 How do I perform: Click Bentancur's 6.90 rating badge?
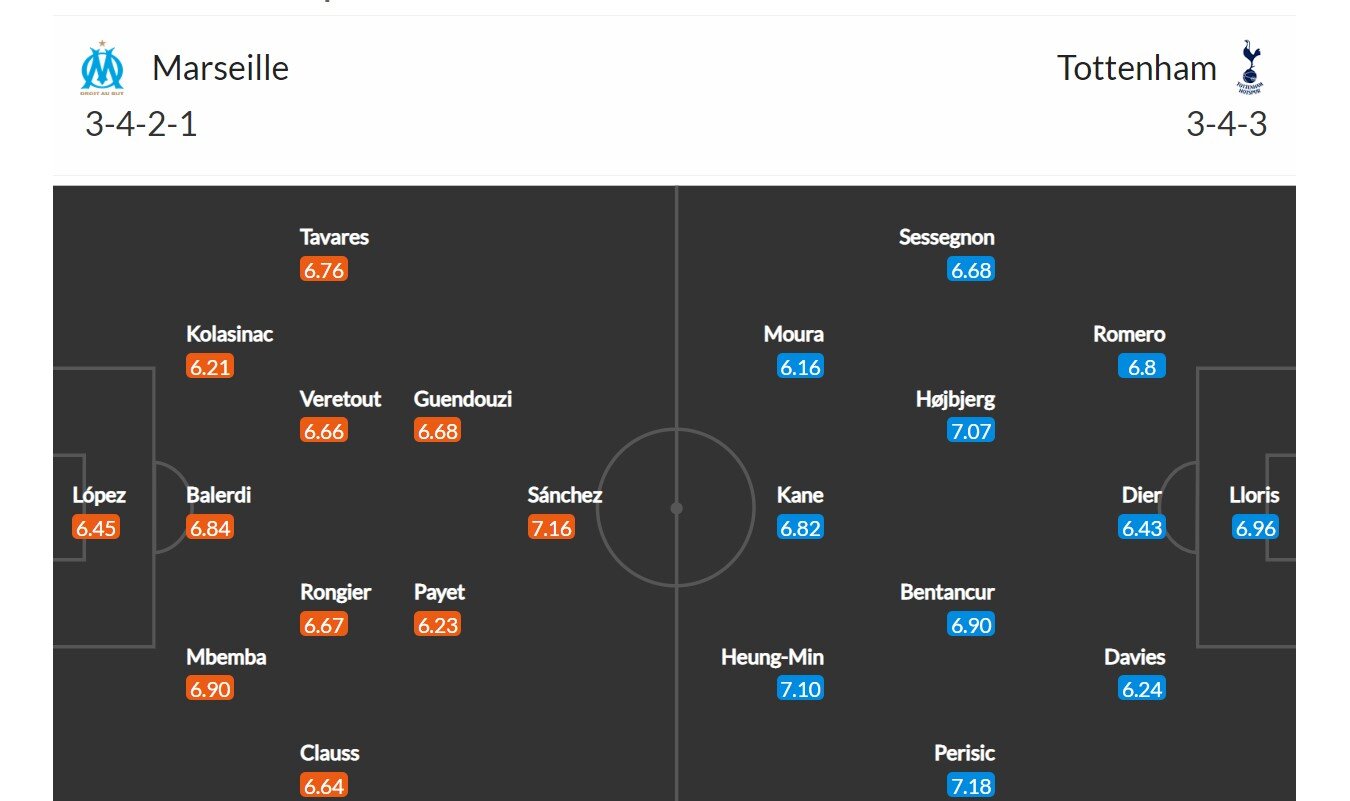coord(970,625)
